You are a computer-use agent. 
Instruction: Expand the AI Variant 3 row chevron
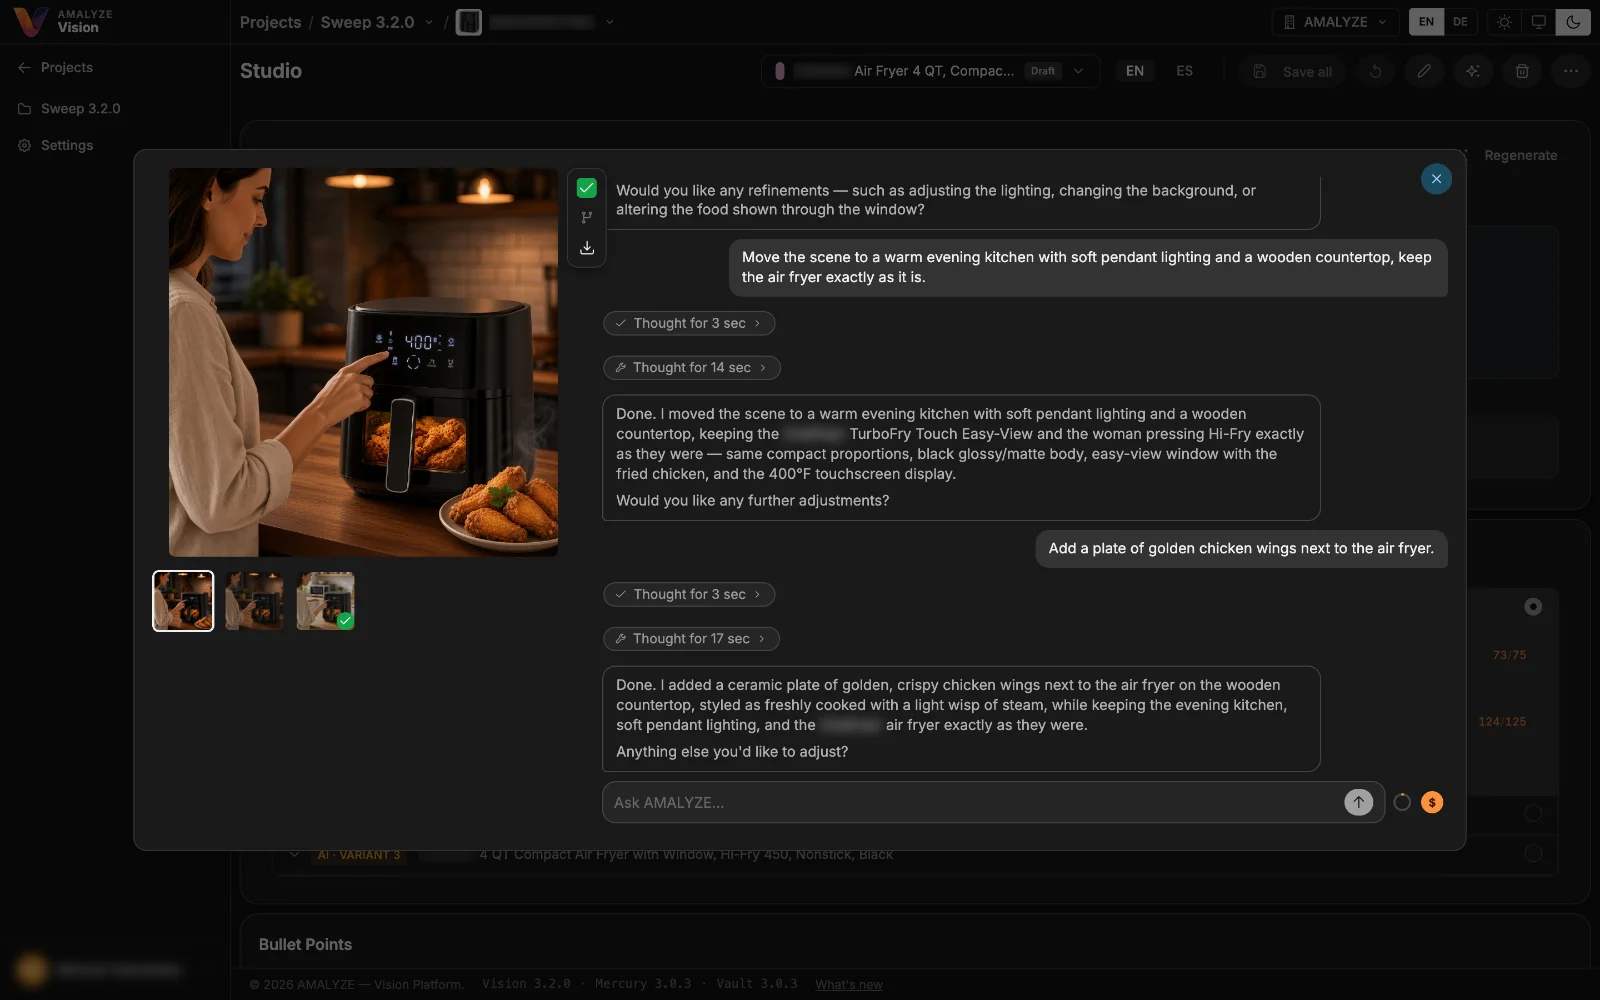(294, 854)
